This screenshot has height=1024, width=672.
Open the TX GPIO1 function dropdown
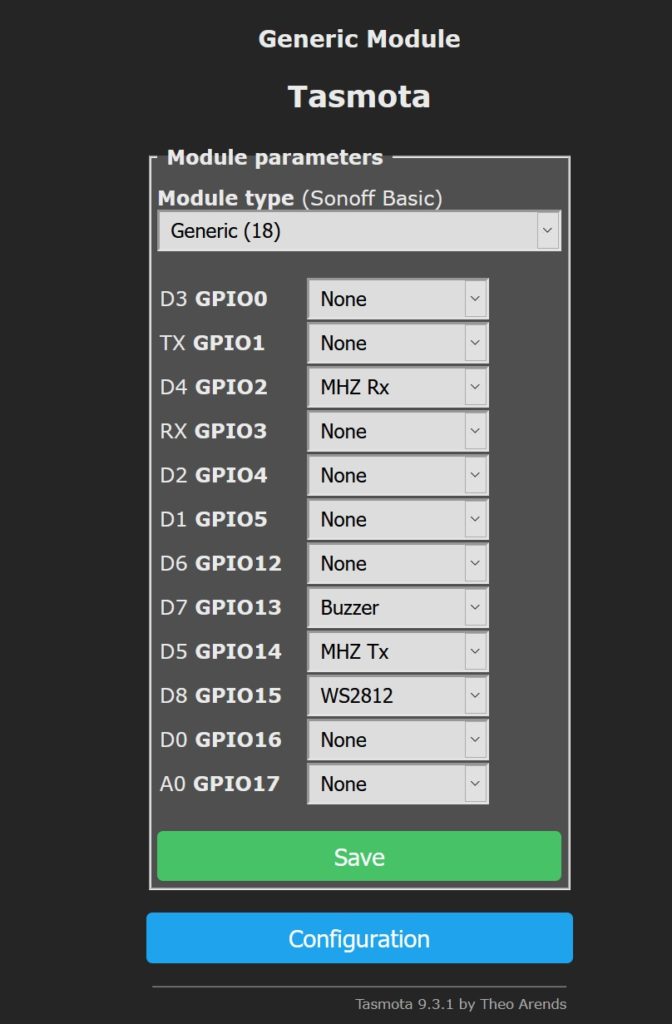coord(397,343)
